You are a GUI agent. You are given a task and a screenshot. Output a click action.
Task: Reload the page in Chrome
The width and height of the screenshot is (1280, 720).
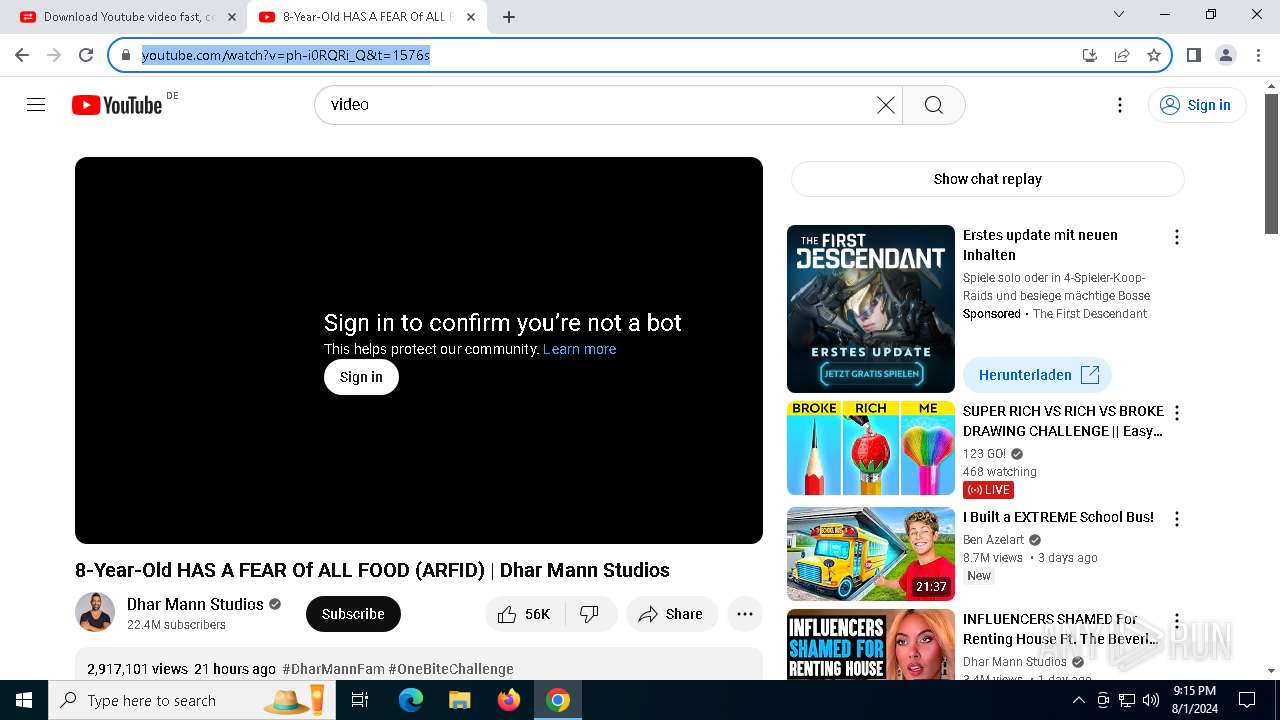pyautogui.click(x=86, y=55)
